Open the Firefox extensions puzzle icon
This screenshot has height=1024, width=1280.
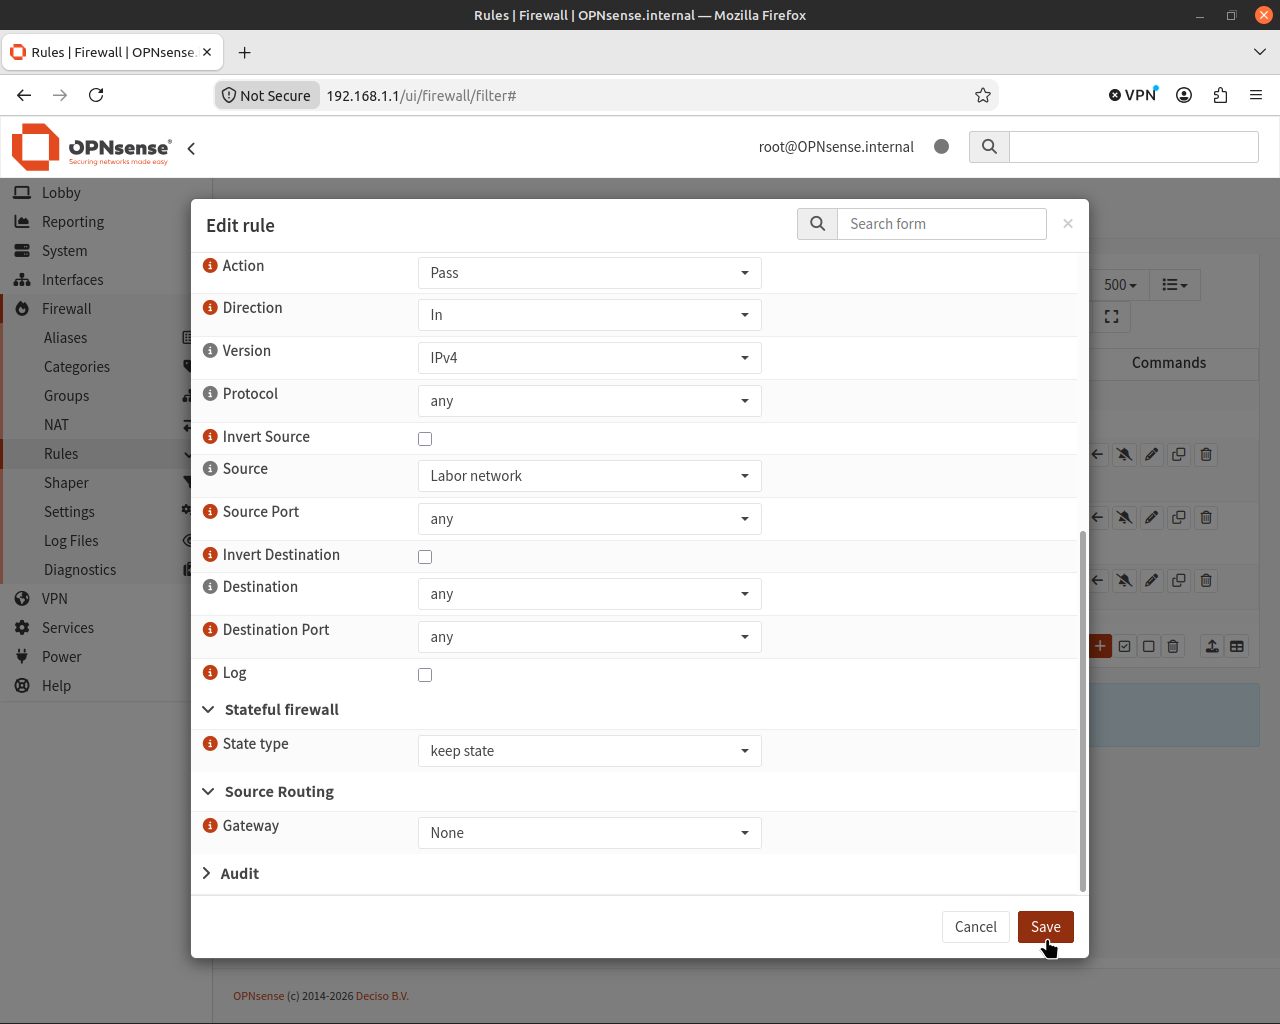[x=1220, y=95]
